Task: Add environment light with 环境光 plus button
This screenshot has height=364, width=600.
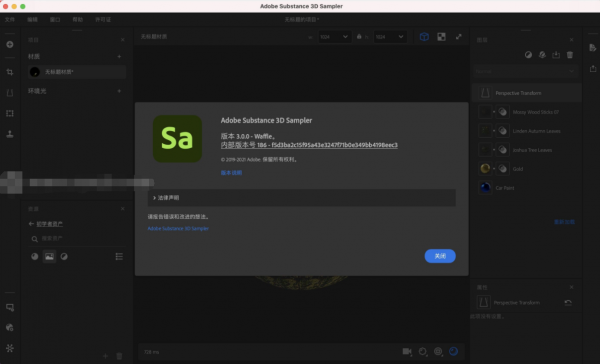Action: tap(119, 91)
